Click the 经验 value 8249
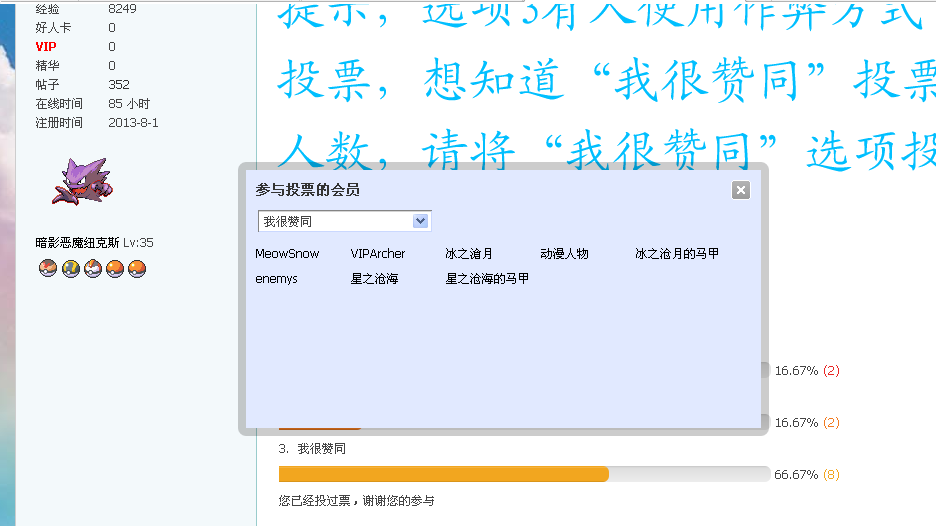The width and height of the screenshot is (936, 526). tap(122, 9)
